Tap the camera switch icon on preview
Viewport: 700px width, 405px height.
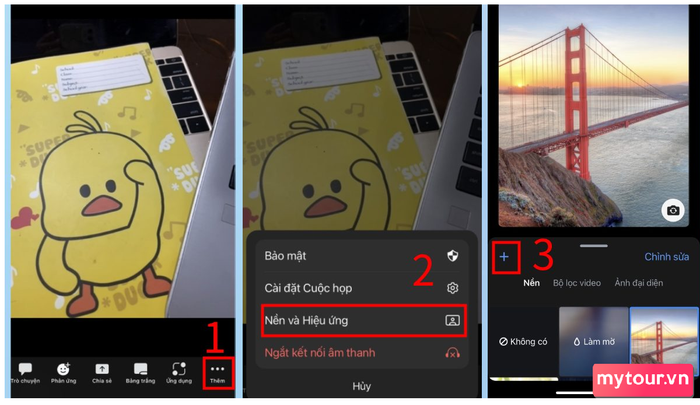tap(673, 210)
